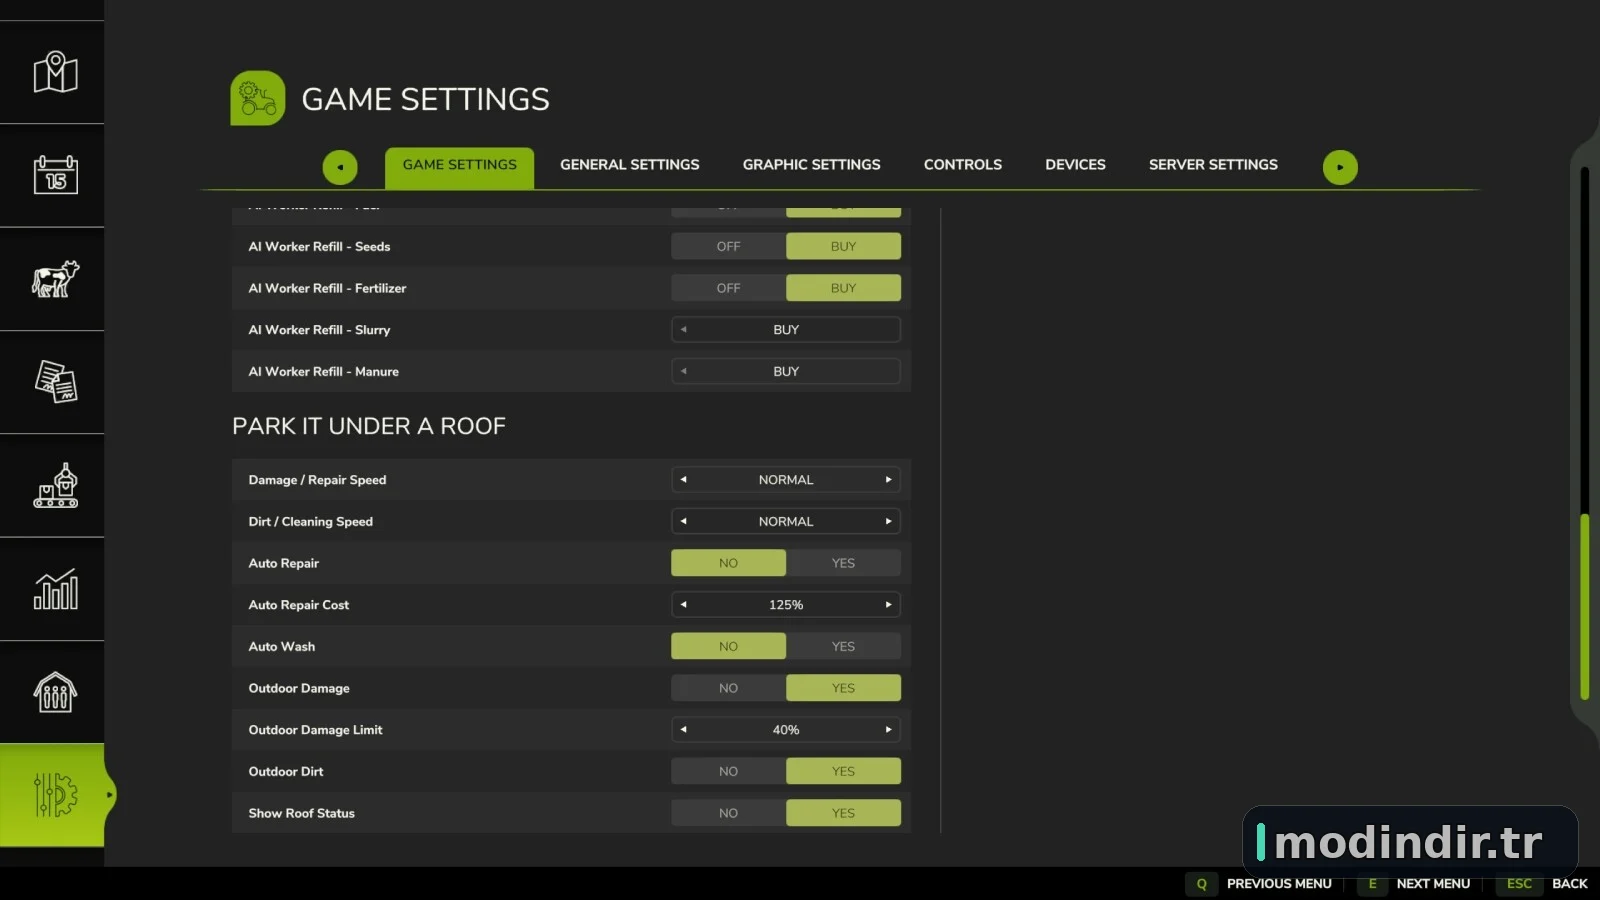1600x900 pixels.
Task: Click the Next Menu label
Action: click(1433, 884)
